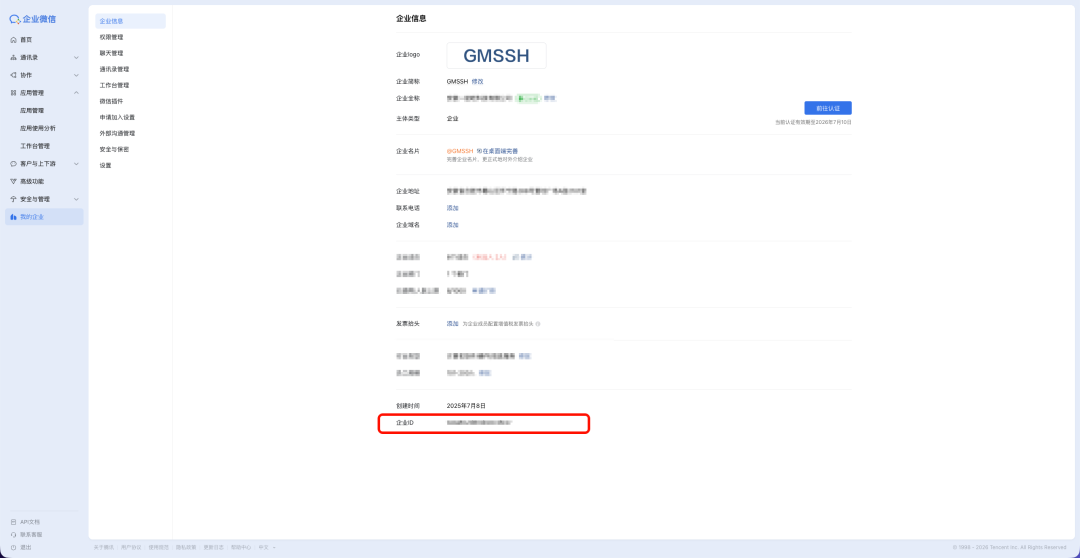1080x558 pixels.
Task: Open the 用户协议 footer link
Action: coord(131,547)
